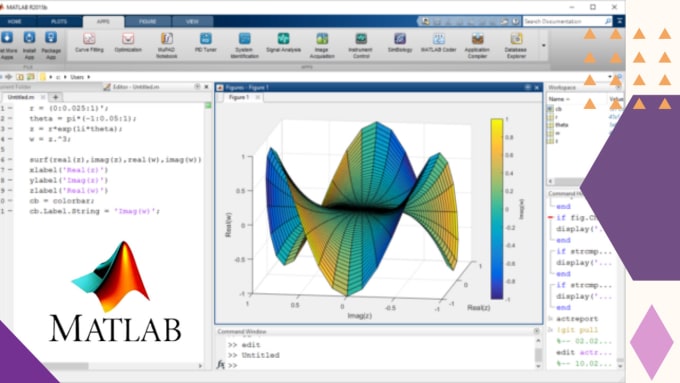Click the Help icon in the quick access toolbar

point(515,21)
